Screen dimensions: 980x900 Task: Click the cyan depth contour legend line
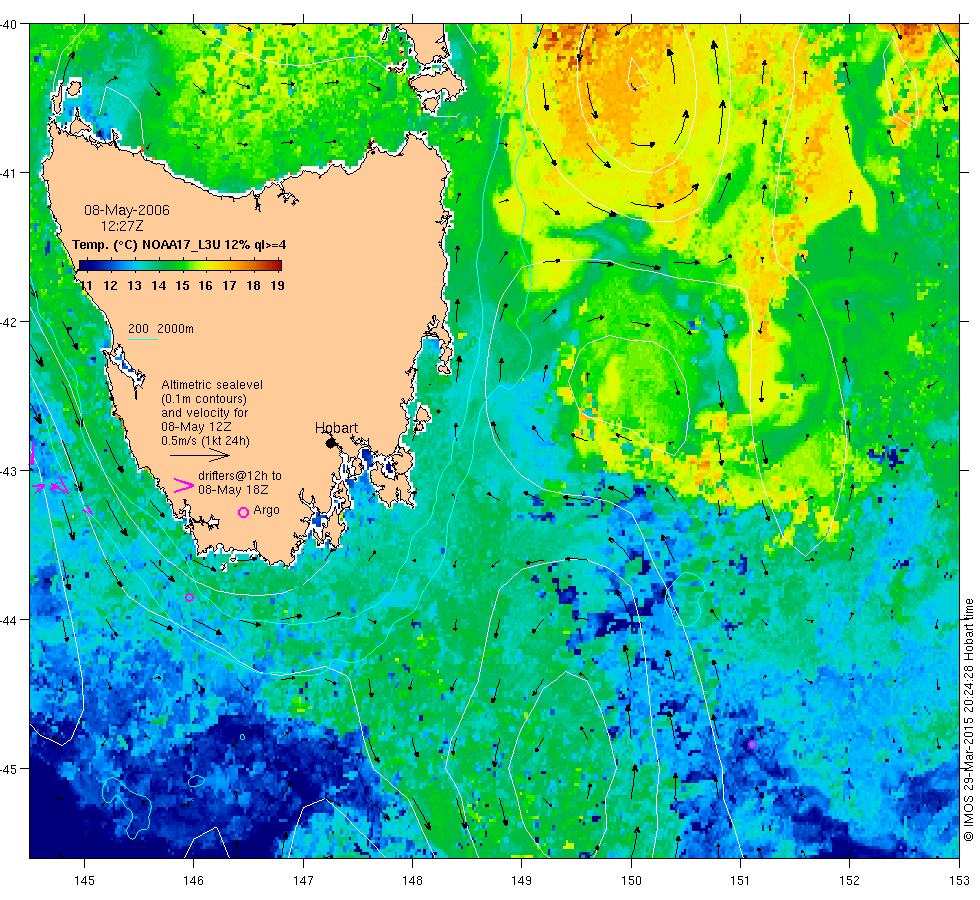click(142, 339)
